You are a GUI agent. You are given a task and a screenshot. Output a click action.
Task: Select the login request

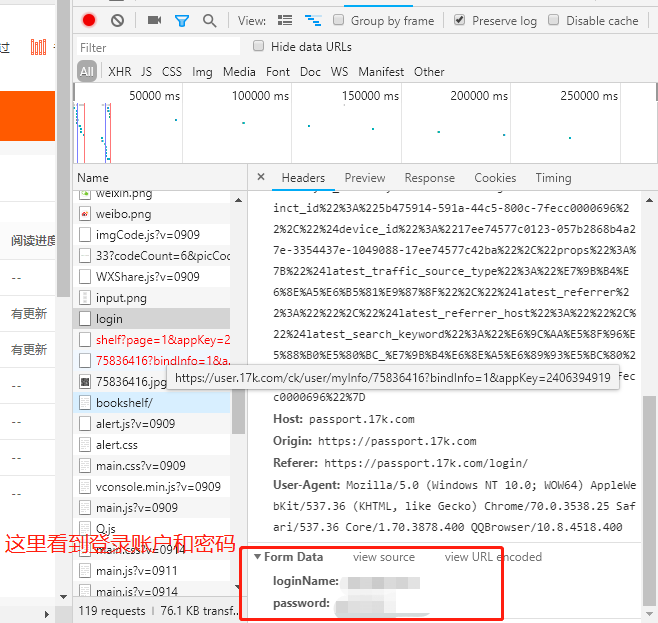click(152, 319)
